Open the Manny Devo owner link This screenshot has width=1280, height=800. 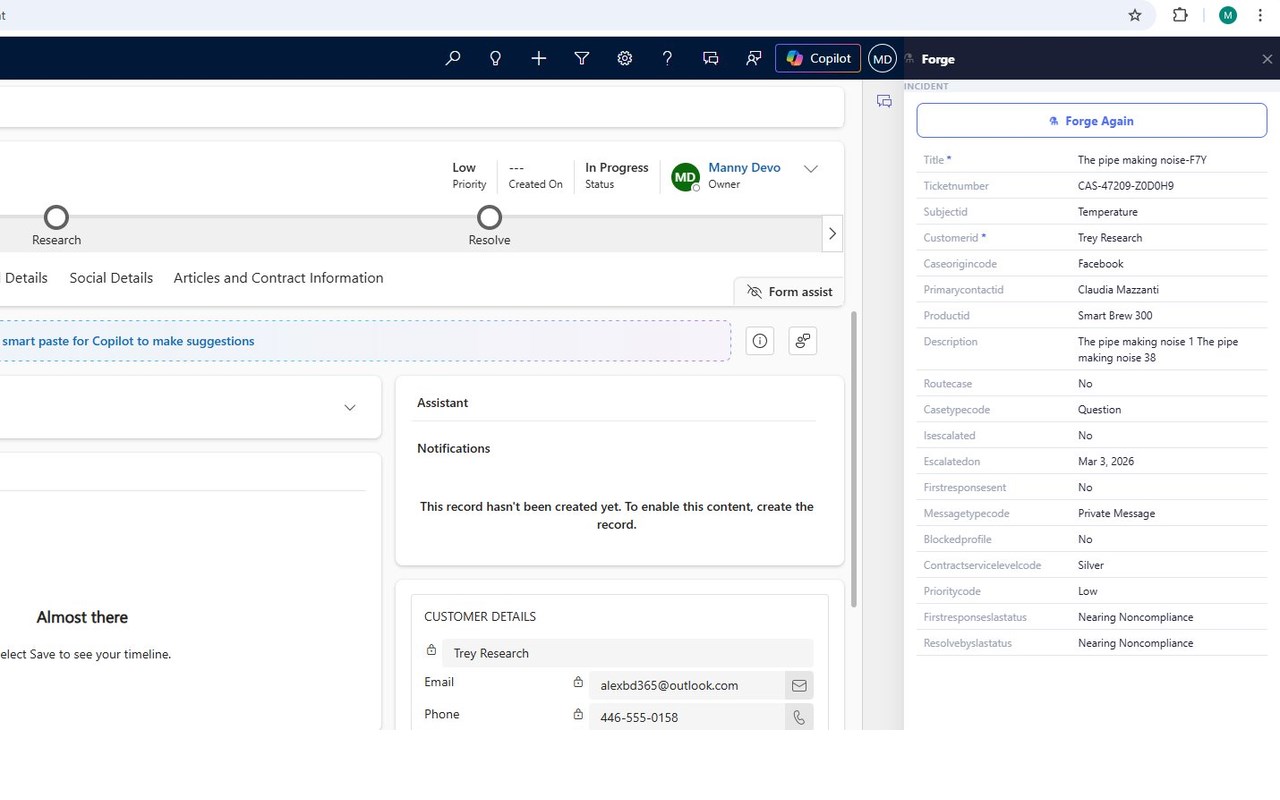tap(744, 168)
